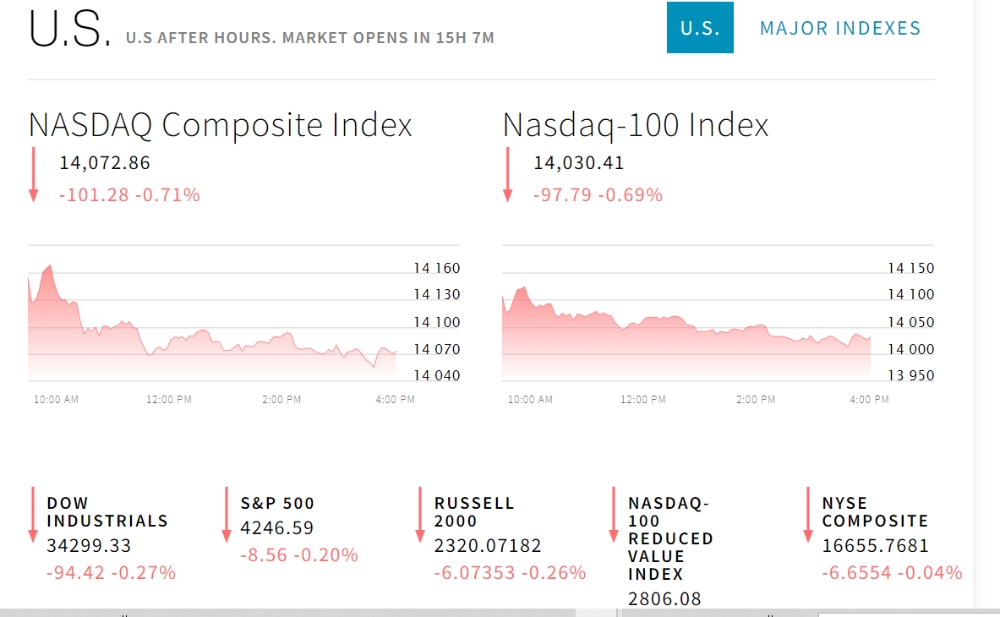
Task: Open Nasdaq-100 Reduced Value Index link
Action: click(670, 539)
